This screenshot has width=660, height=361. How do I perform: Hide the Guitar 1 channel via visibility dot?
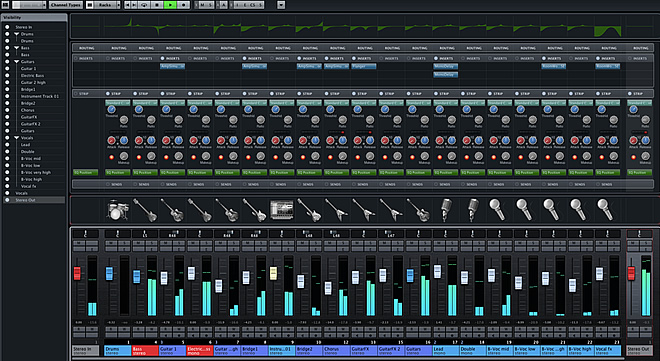7,69
